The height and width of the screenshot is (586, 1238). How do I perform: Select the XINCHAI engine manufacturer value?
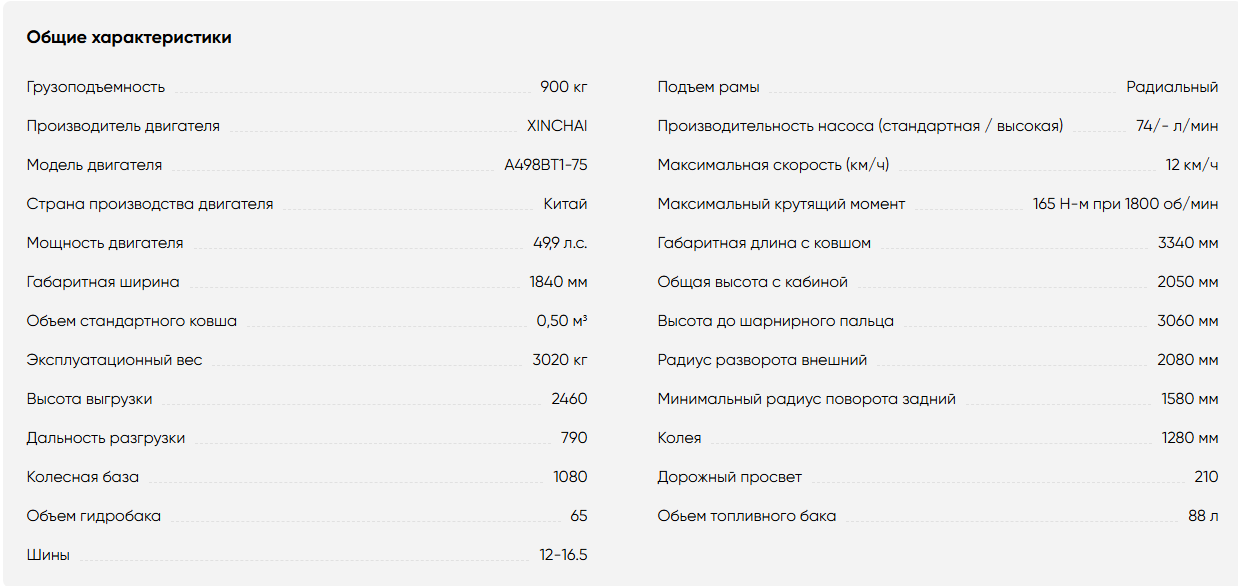(x=557, y=126)
